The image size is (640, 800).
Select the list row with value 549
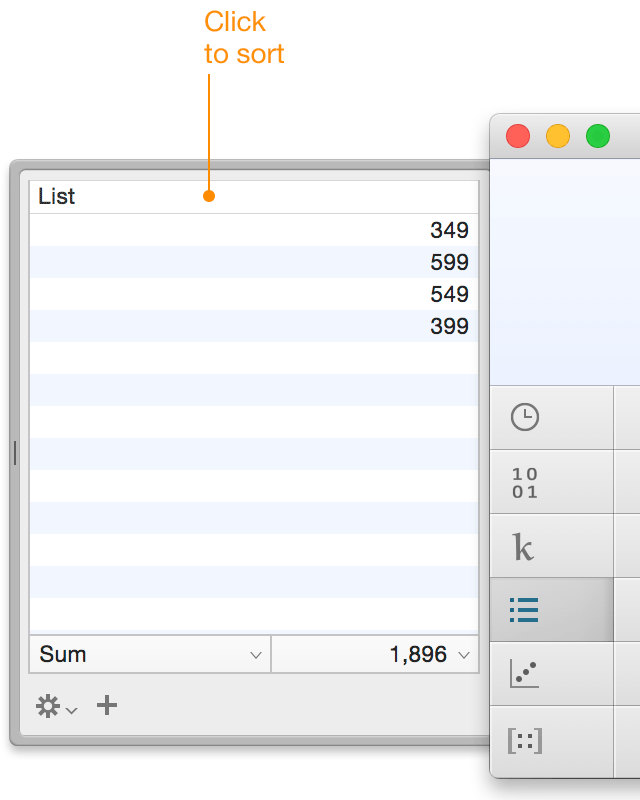point(254,294)
